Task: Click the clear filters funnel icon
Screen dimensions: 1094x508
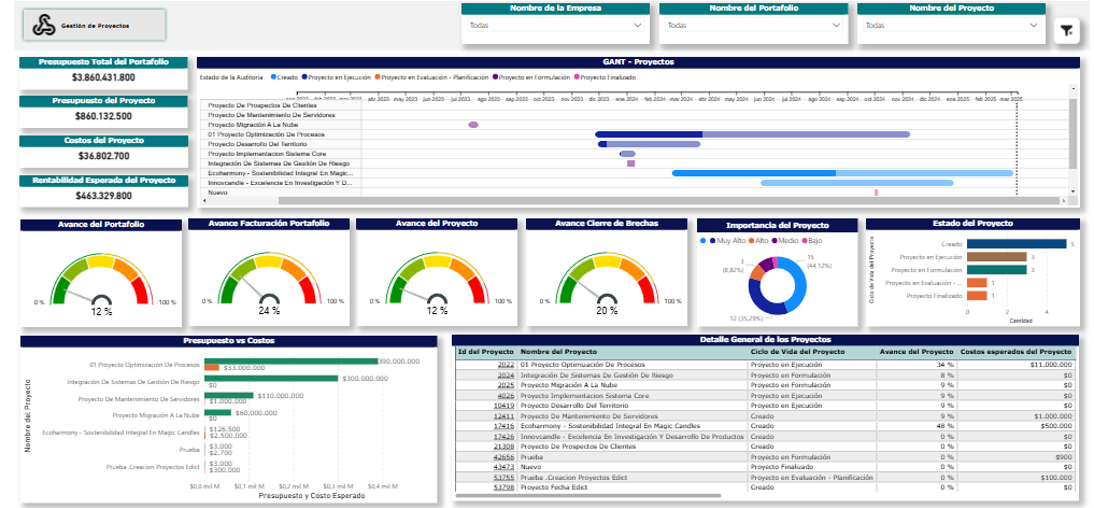Action: click(x=1067, y=32)
